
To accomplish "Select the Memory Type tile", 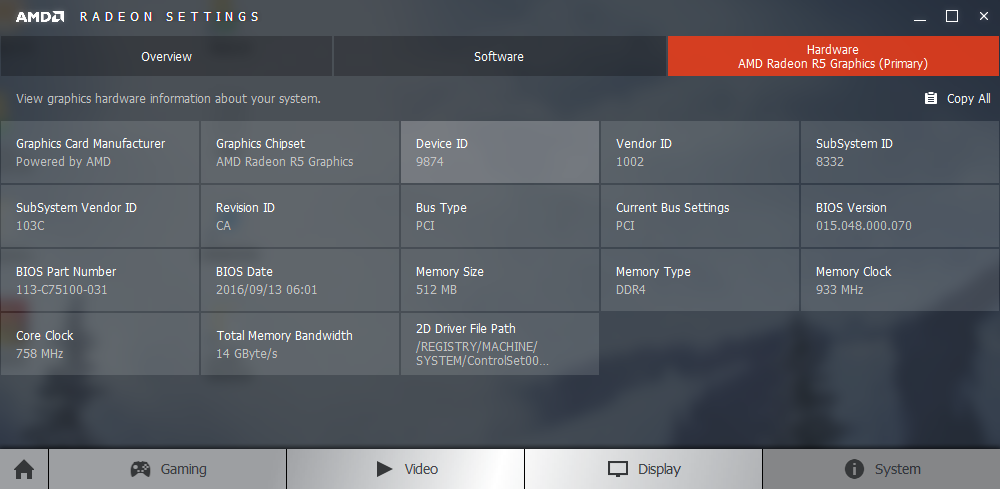I will pyautogui.click(x=700, y=280).
